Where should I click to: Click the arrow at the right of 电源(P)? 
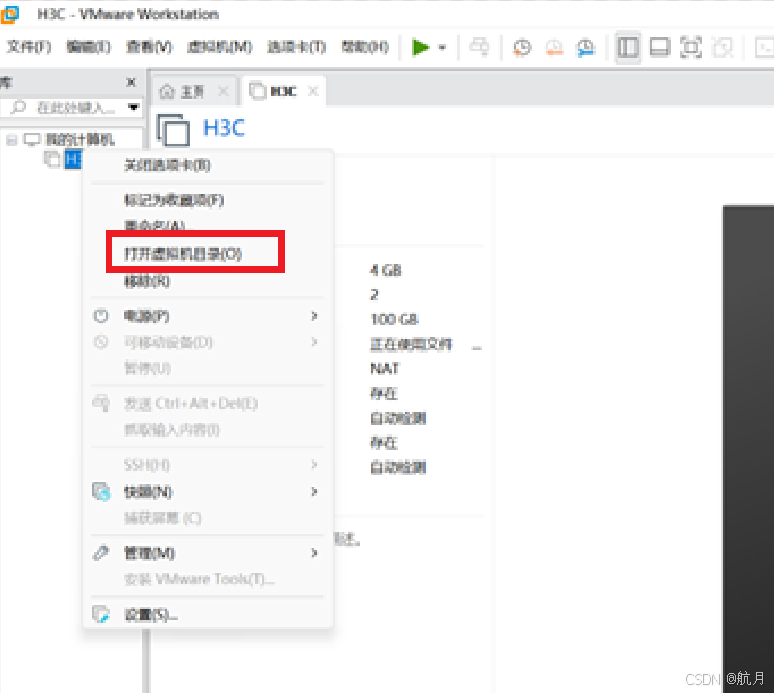pos(314,316)
